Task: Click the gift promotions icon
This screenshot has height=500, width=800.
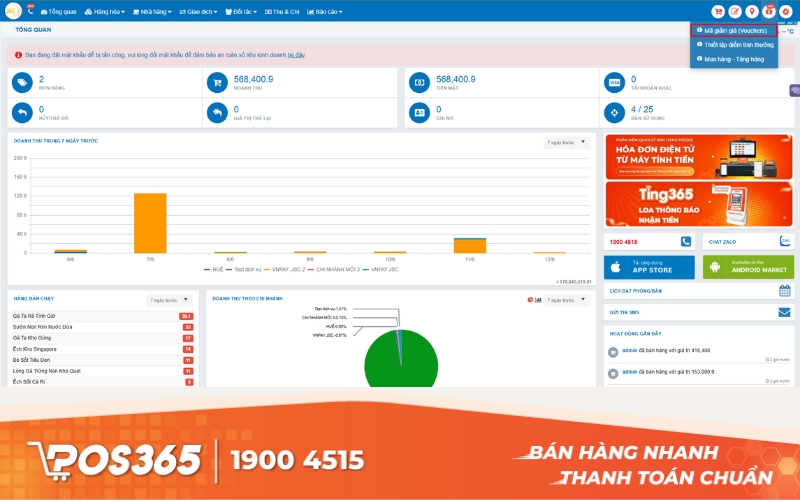Action: (x=768, y=12)
